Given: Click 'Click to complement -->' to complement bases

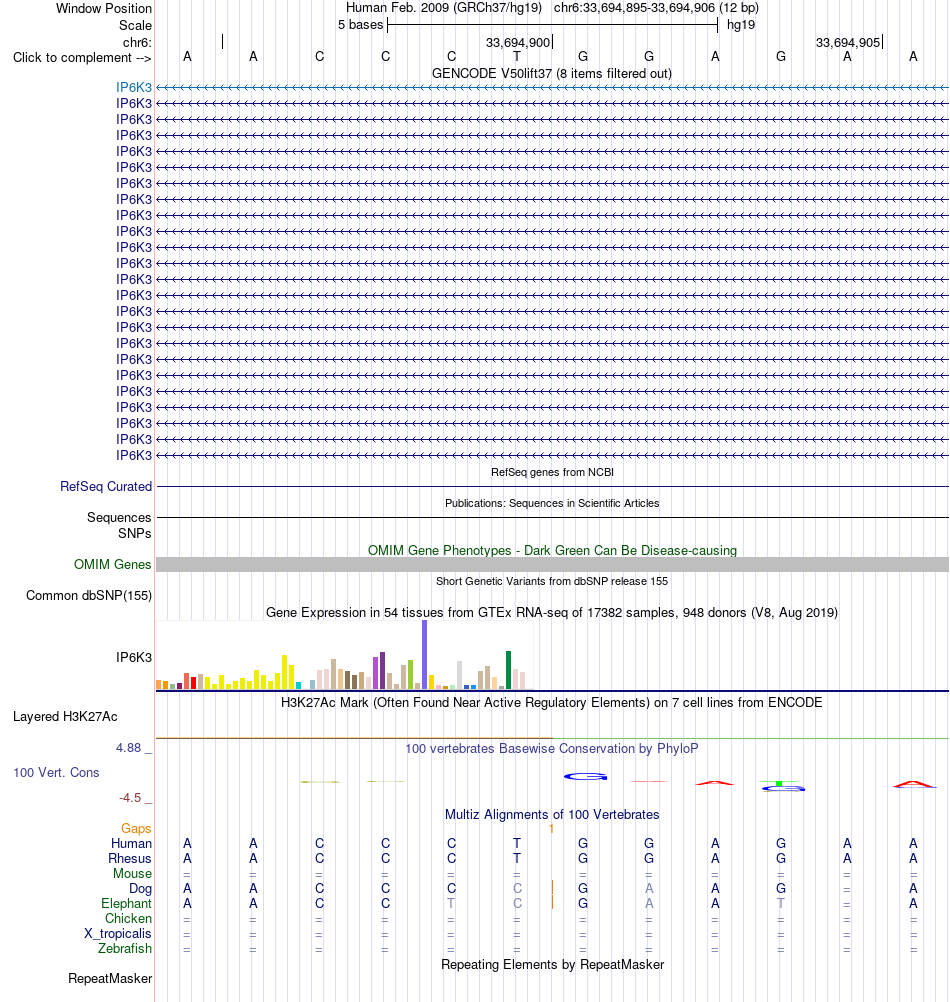Looking at the screenshot, I should point(82,58).
